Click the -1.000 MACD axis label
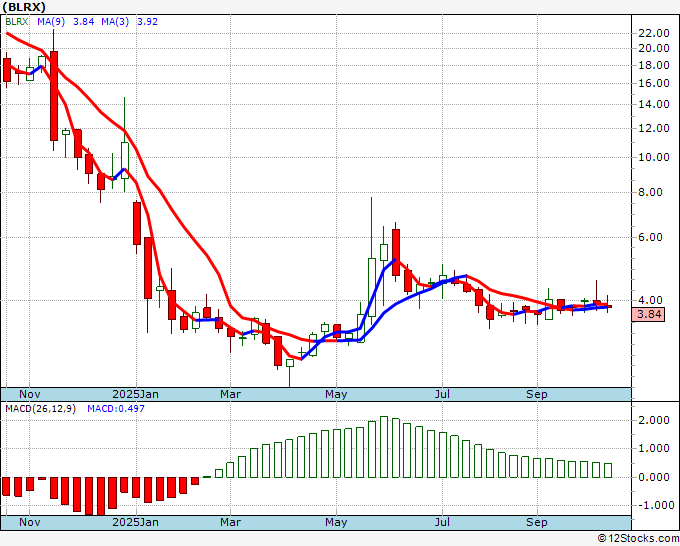This screenshot has width=680, height=546. 654,505
